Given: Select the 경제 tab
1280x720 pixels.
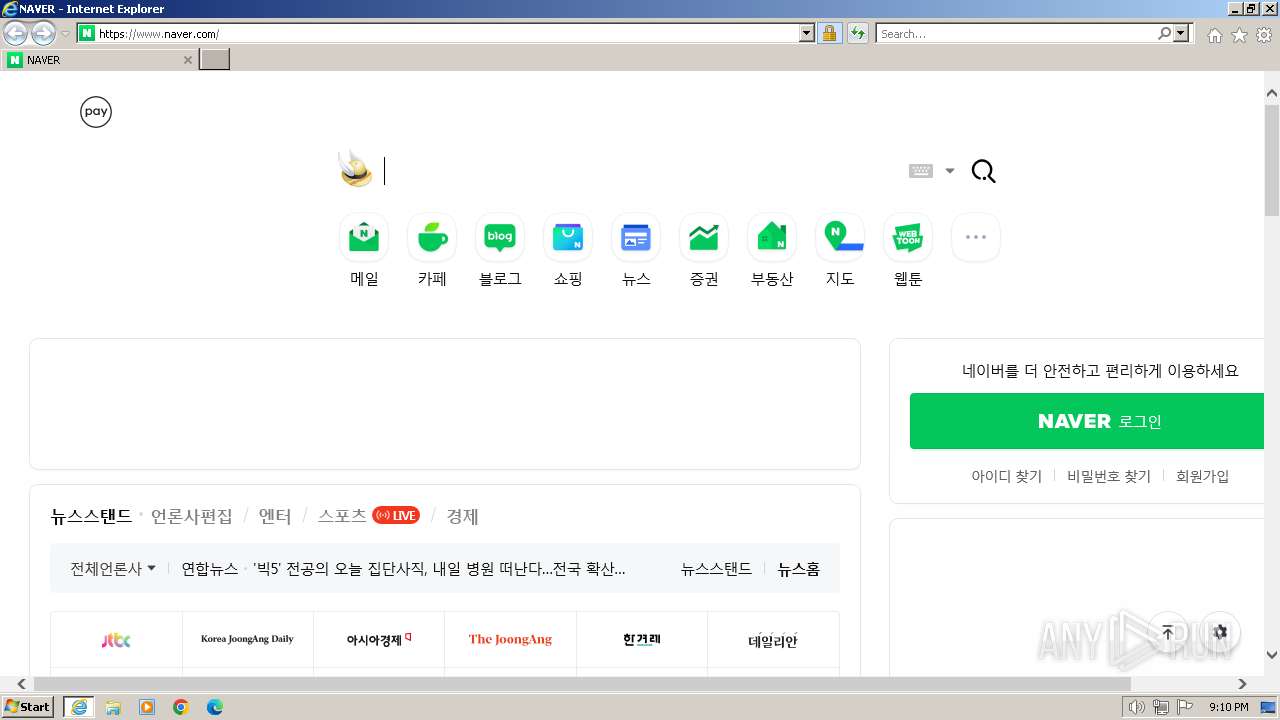Looking at the screenshot, I should pos(462,516).
